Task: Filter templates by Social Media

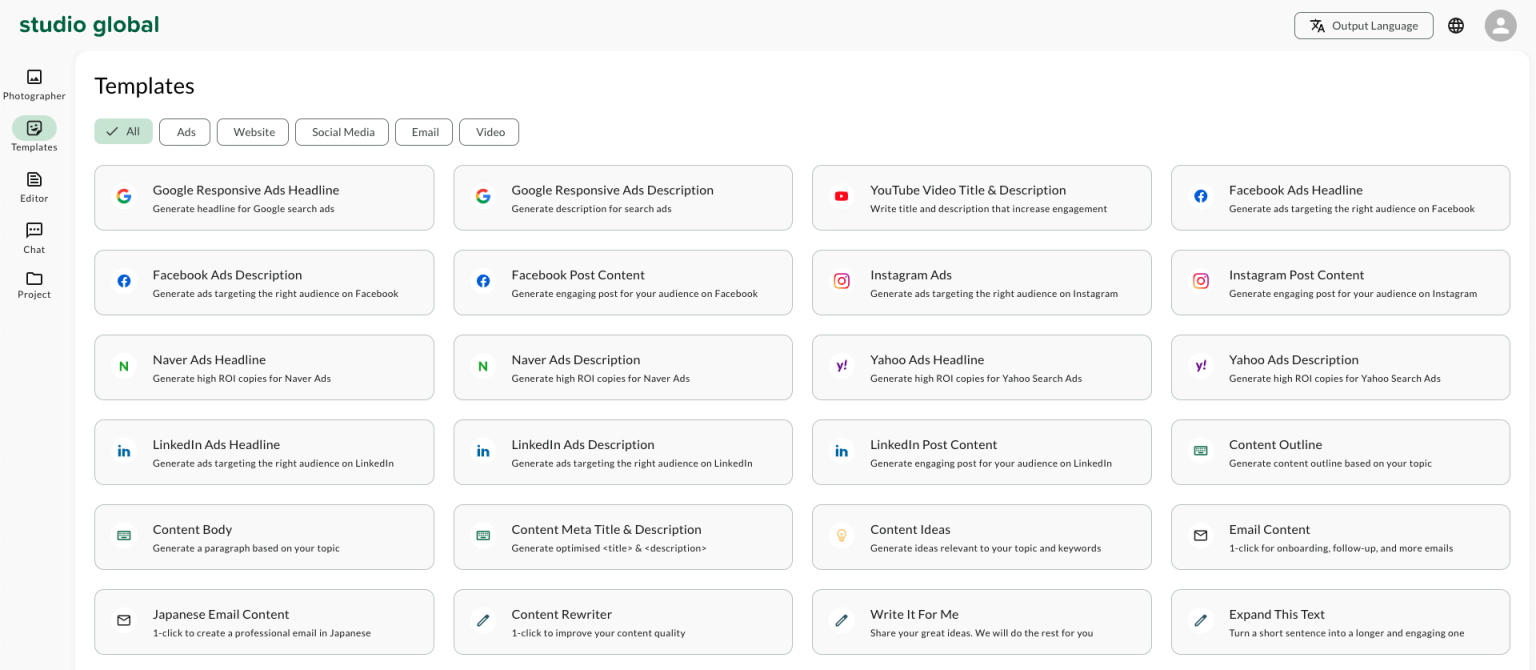Action: tap(342, 132)
